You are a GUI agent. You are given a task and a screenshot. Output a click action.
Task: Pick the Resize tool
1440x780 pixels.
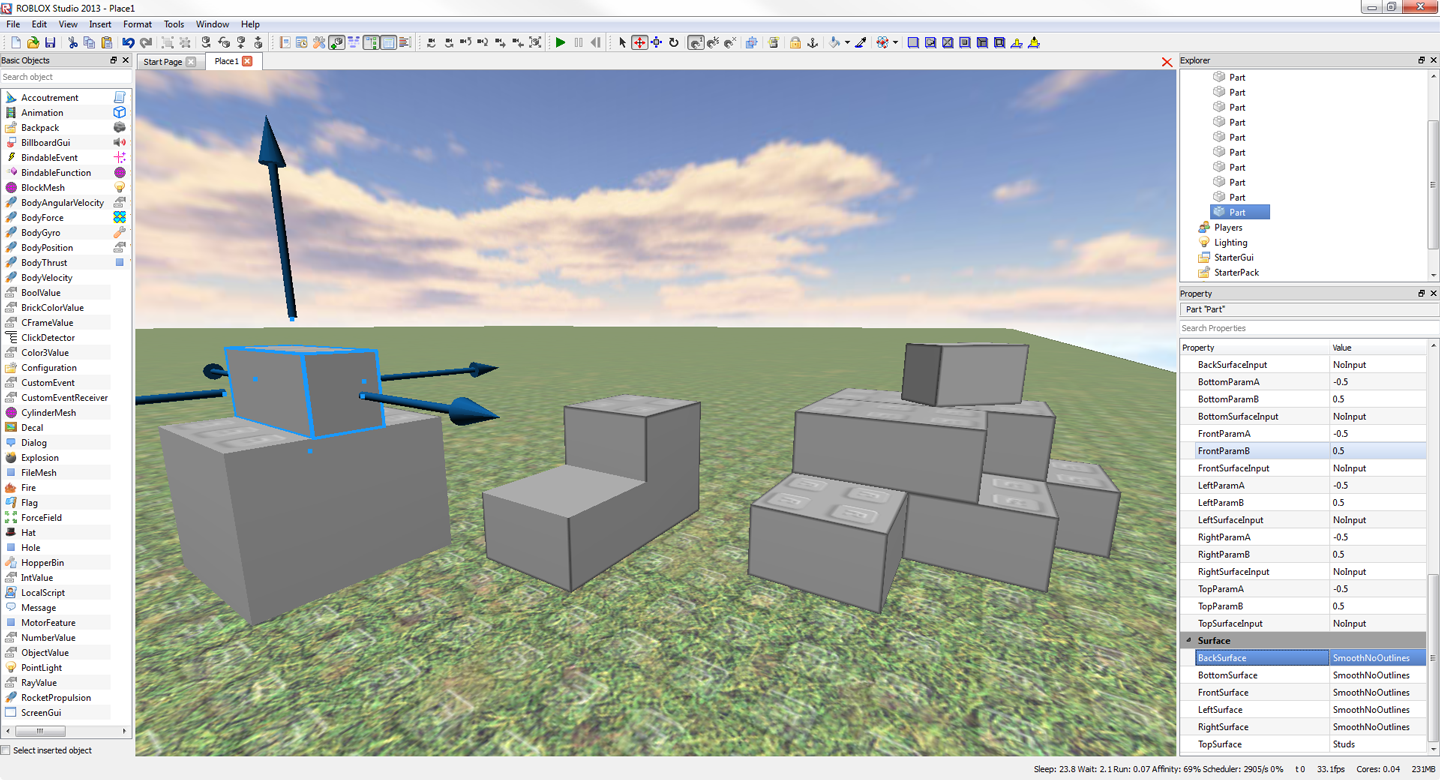[x=656, y=43]
